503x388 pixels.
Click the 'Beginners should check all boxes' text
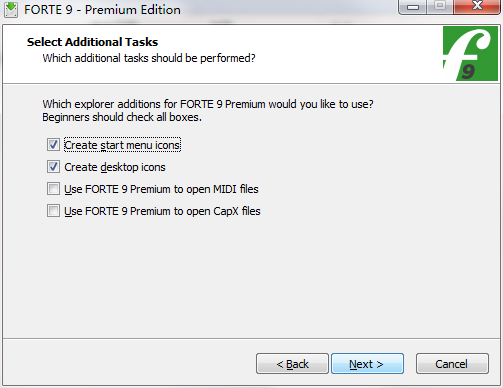point(122,117)
